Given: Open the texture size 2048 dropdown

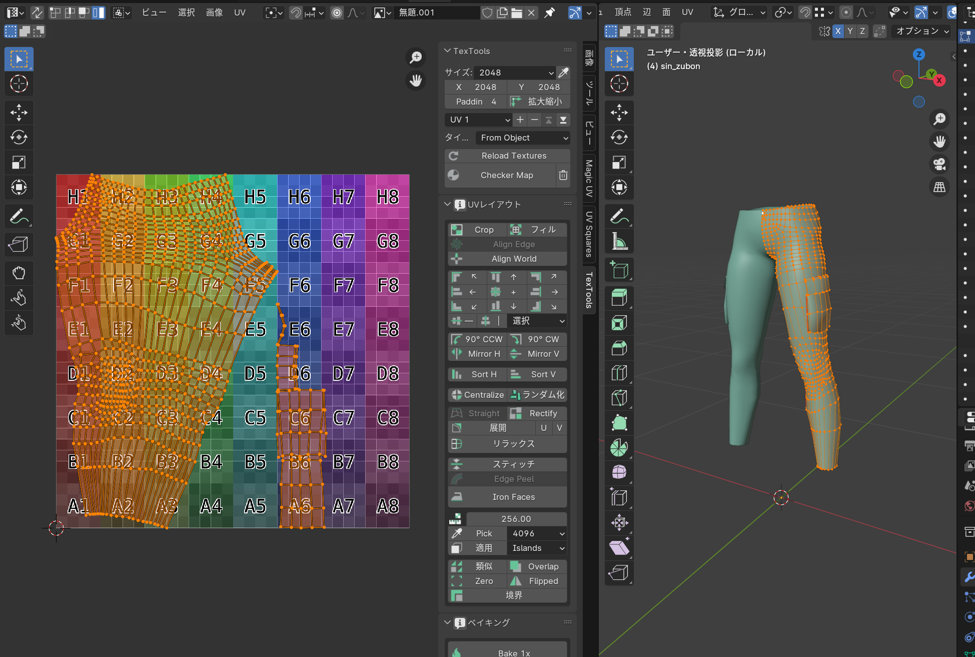Looking at the screenshot, I should [515, 73].
